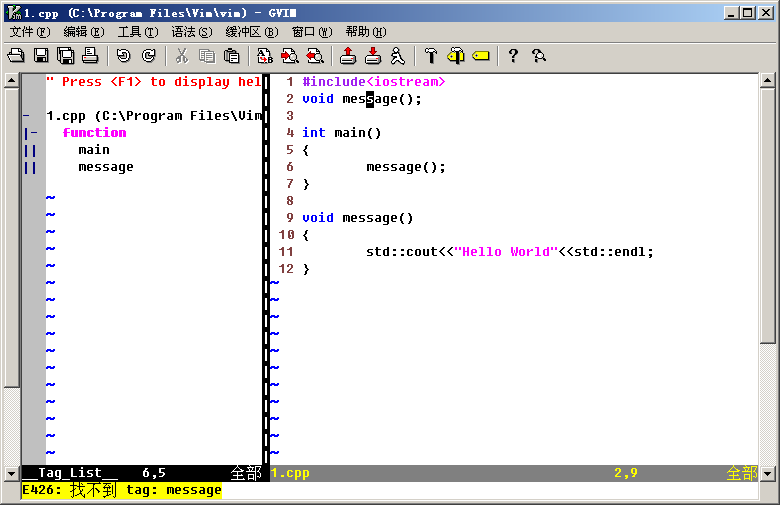780x512 pixels.
Task: Click the Build Tags icon
Action: click(456, 55)
